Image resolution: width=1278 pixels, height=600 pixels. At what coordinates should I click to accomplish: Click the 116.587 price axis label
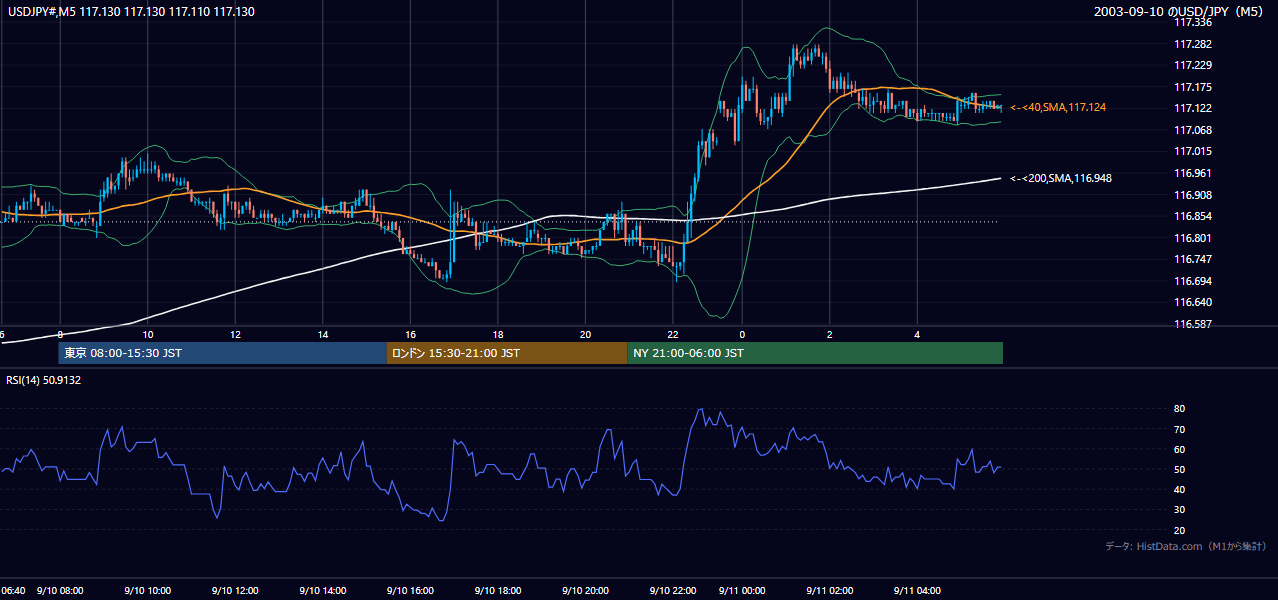coord(1192,324)
